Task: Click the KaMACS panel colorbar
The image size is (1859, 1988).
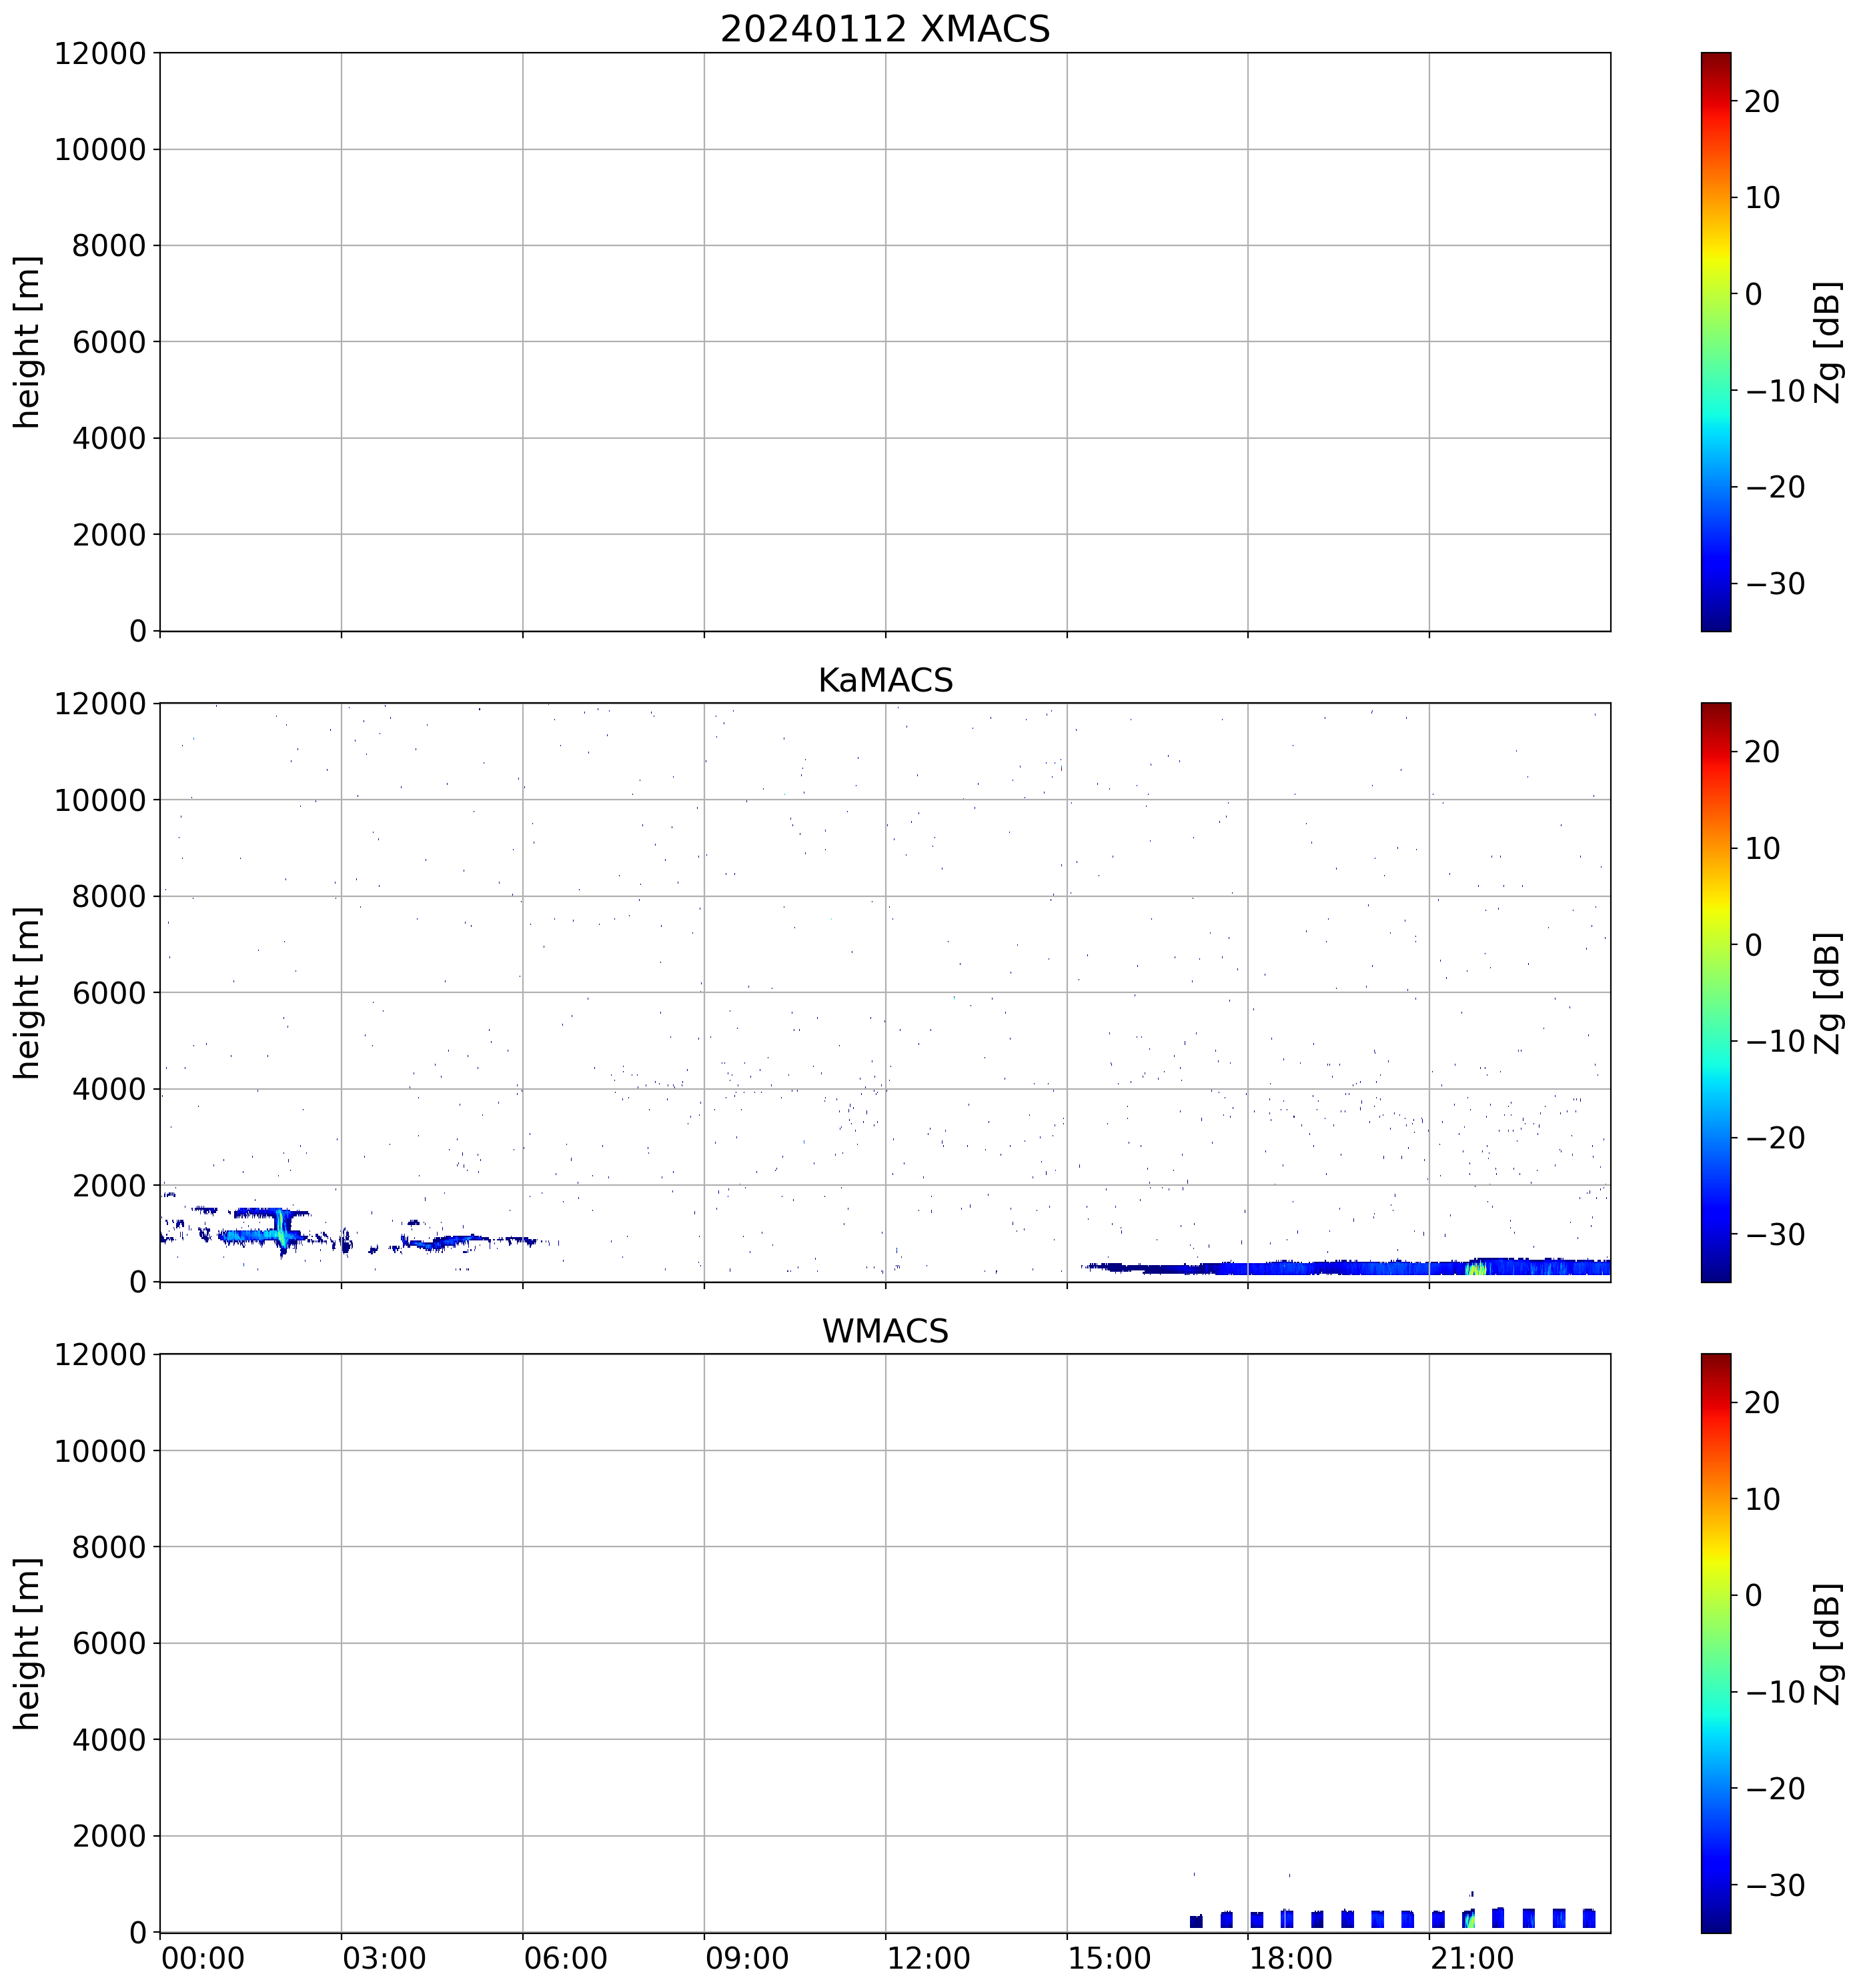Action: click(1715, 992)
